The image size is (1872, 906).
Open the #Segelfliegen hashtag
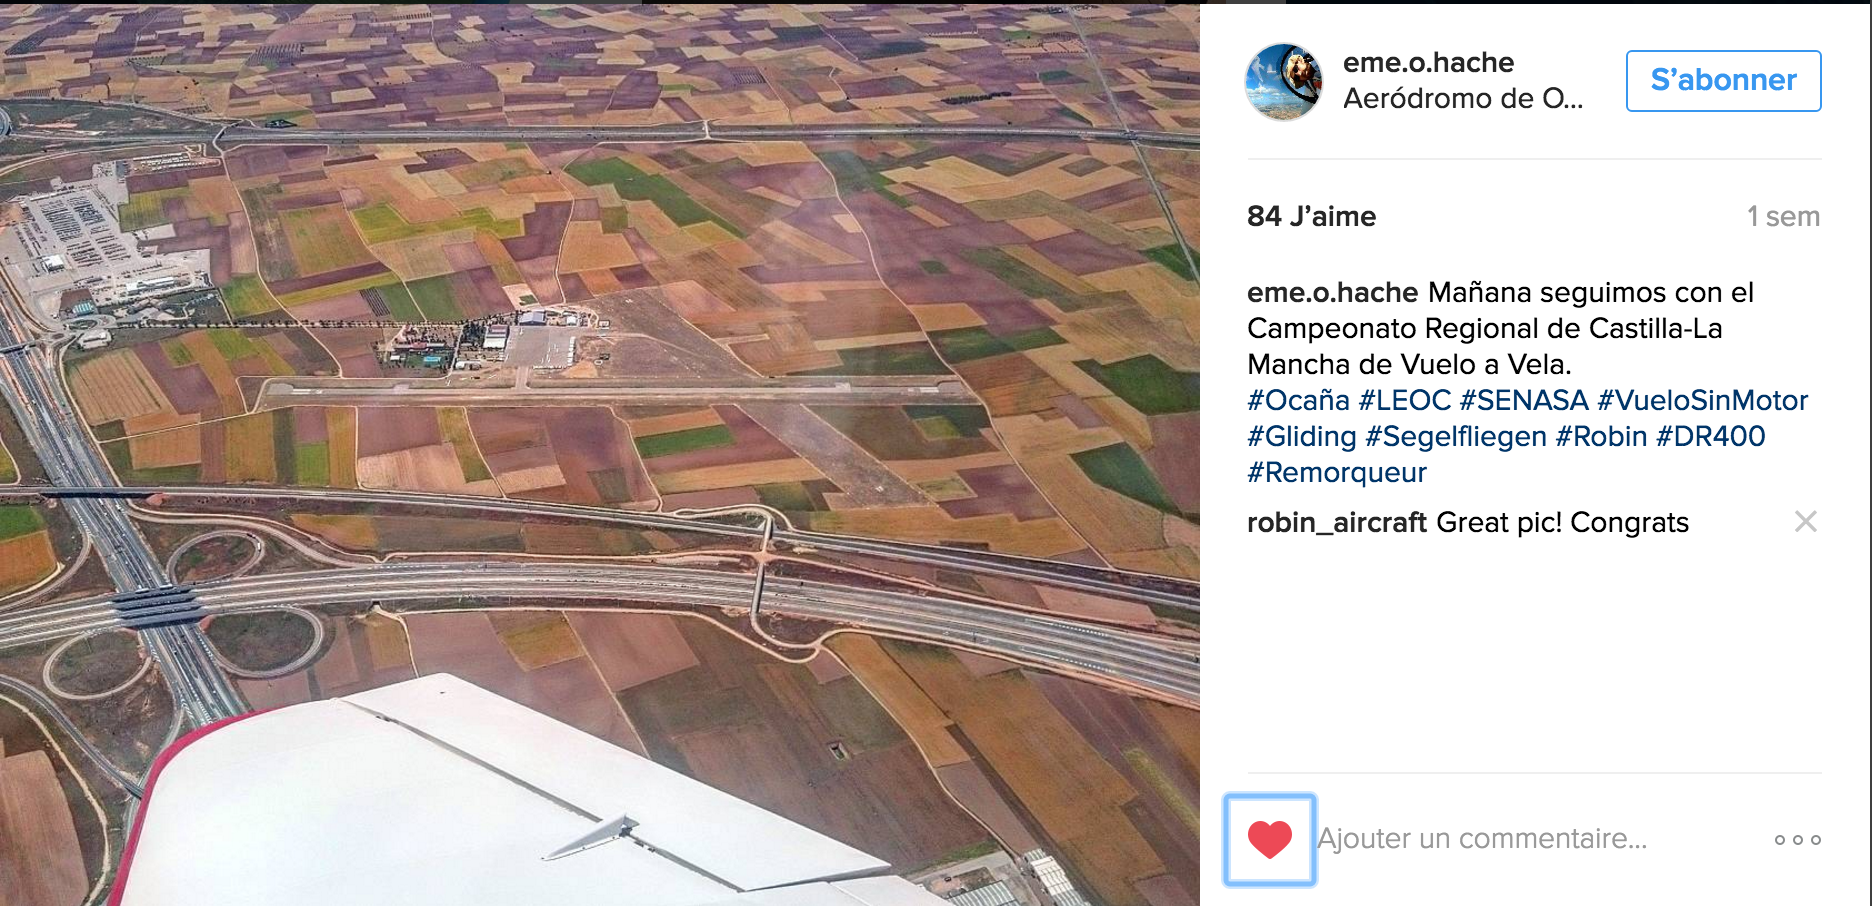[x=1456, y=436]
